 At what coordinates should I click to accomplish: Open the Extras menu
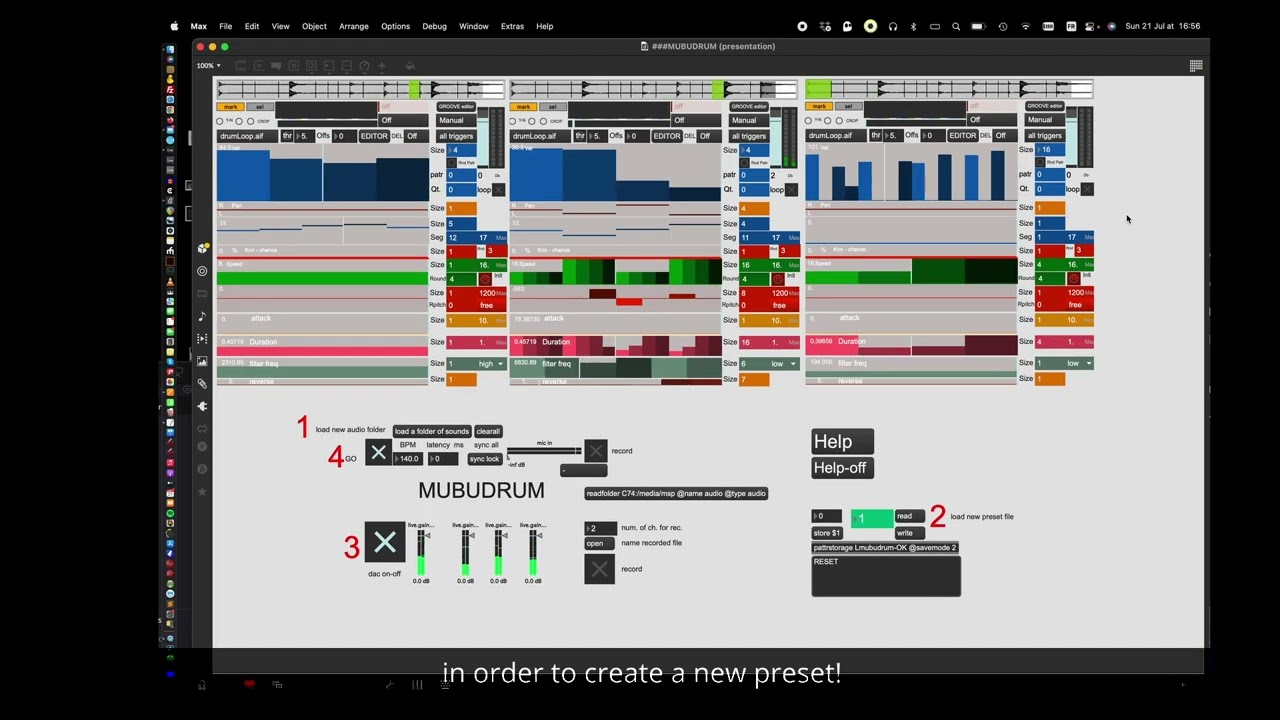[x=512, y=26]
